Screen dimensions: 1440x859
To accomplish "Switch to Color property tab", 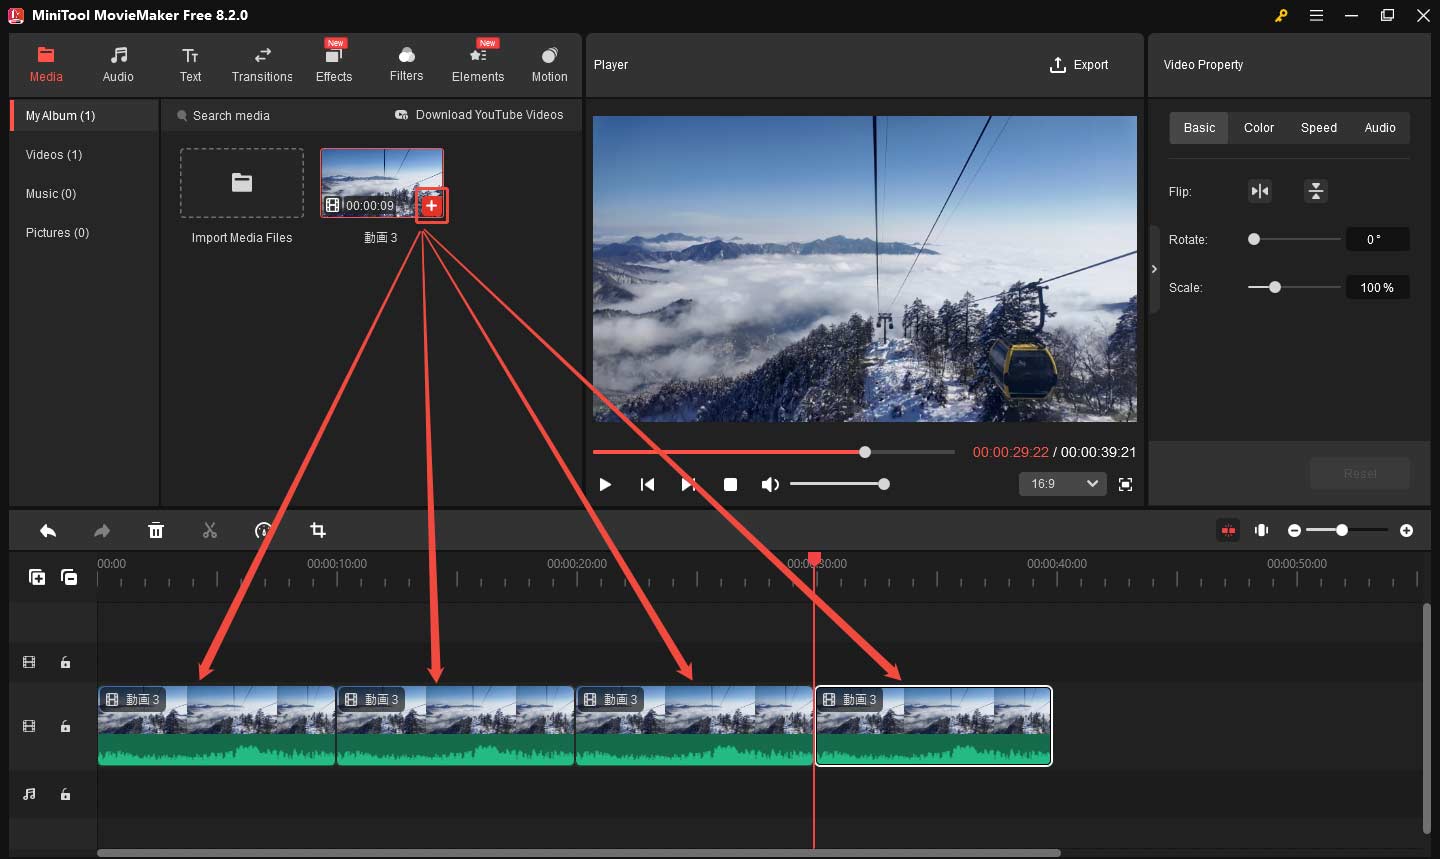I will coord(1259,128).
